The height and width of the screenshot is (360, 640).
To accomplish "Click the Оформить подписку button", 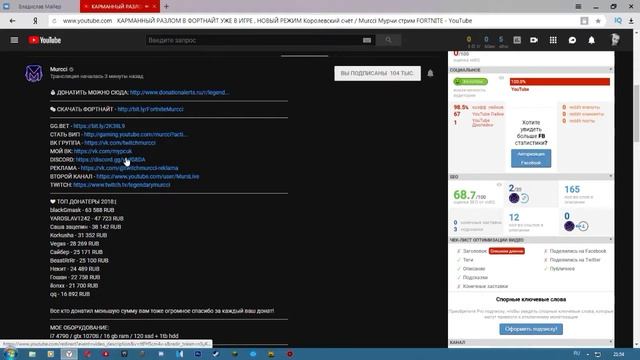I will pos(531,329).
